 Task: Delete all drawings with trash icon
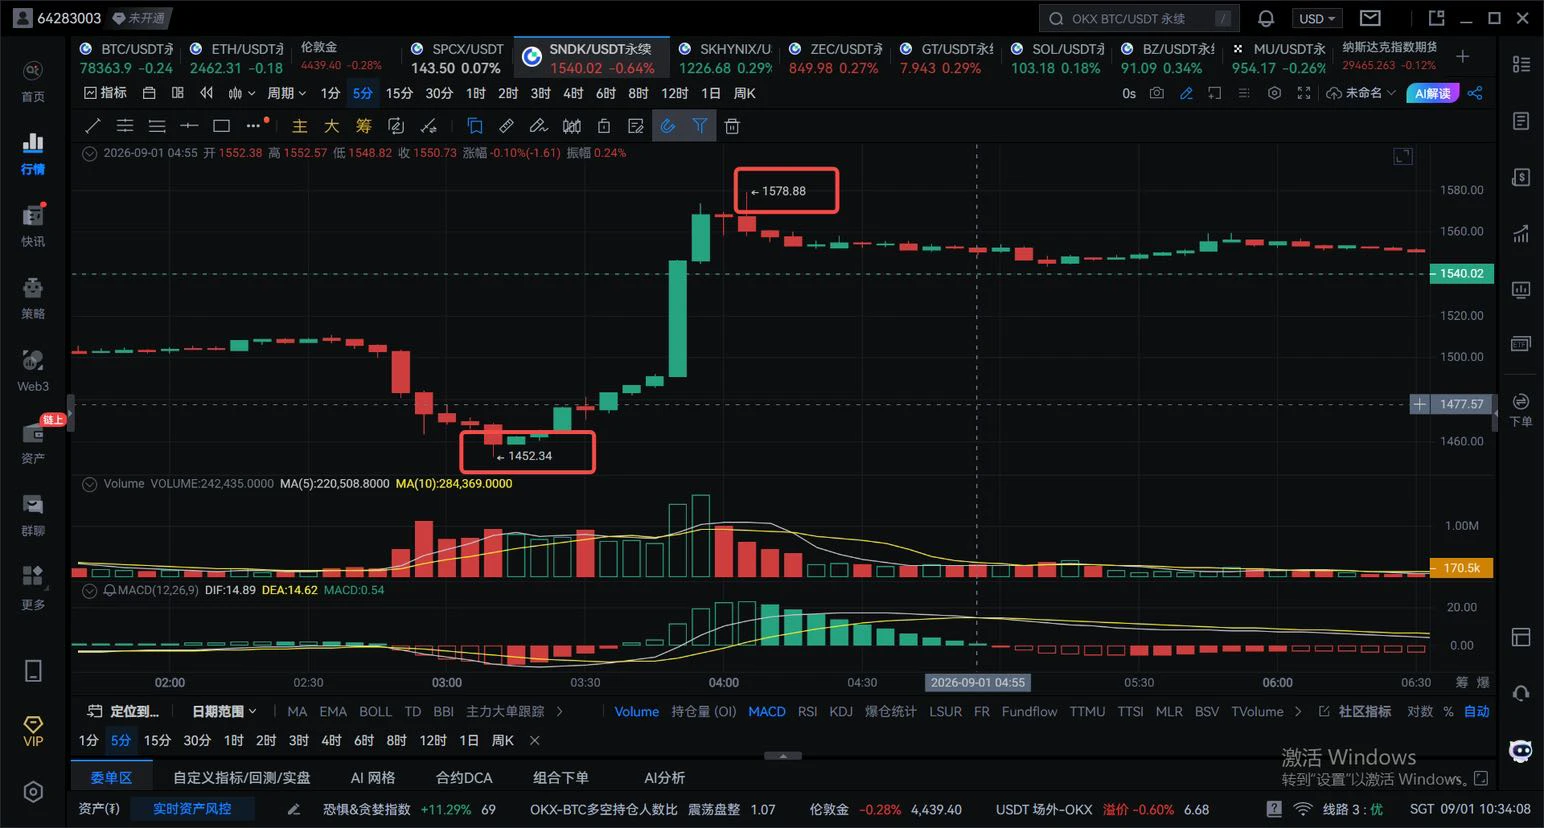[732, 126]
